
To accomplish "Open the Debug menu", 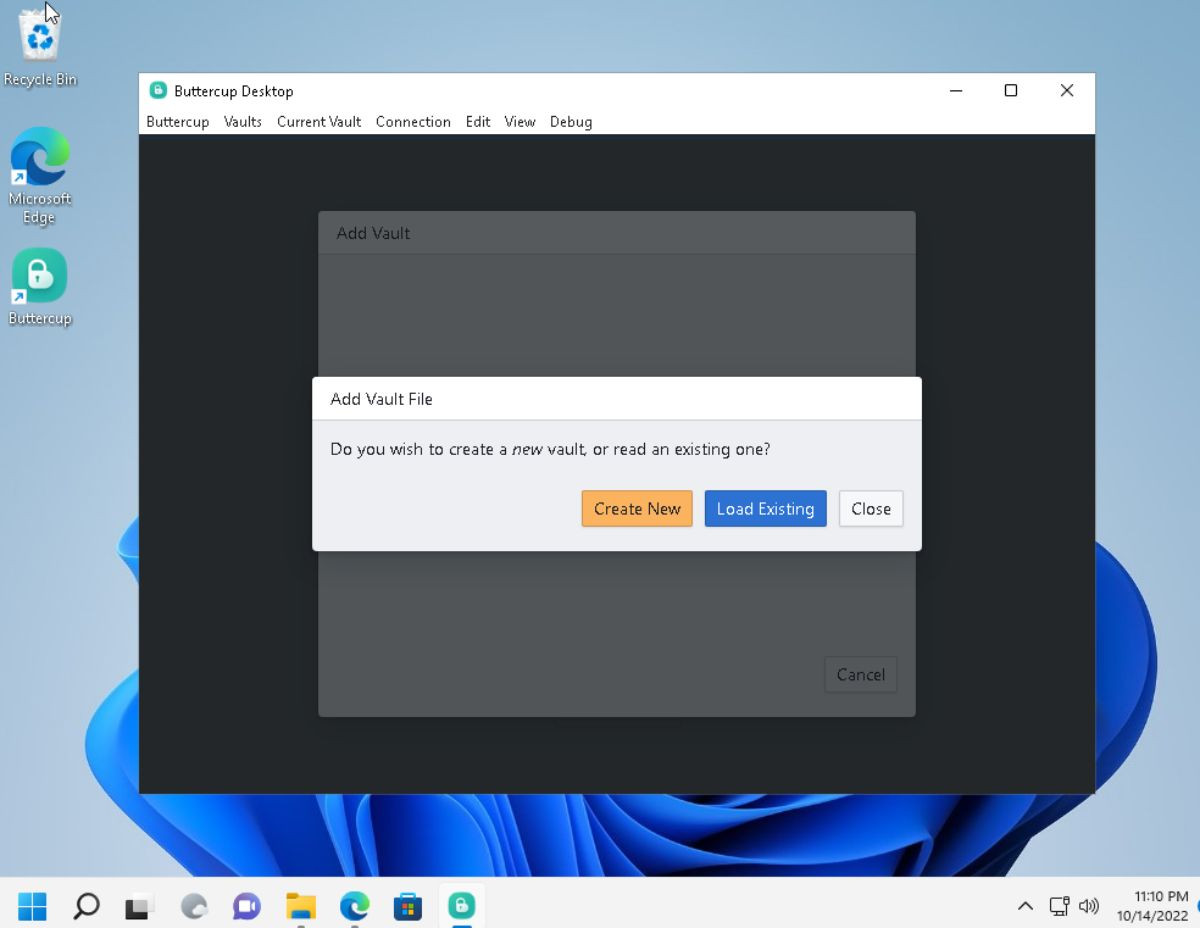I will [571, 121].
